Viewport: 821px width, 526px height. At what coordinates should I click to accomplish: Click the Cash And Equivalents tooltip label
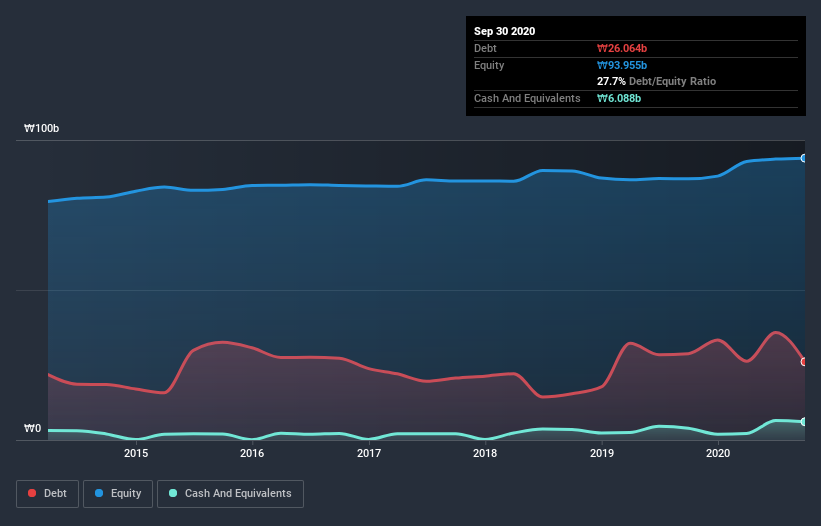pos(527,98)
